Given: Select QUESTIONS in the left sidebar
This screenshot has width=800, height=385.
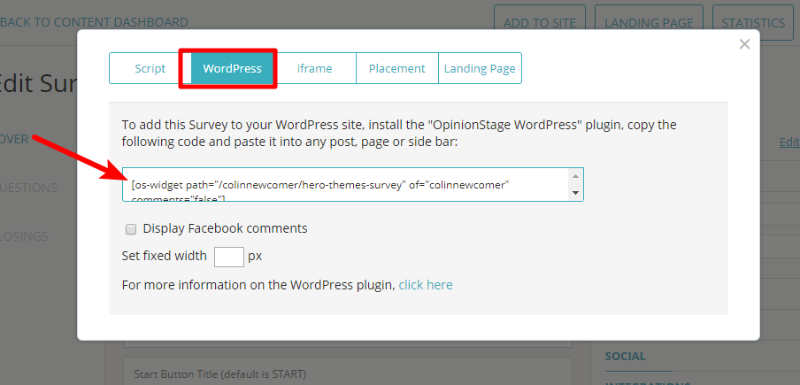Looking at the screenshot, I should [x=29, y=188].
